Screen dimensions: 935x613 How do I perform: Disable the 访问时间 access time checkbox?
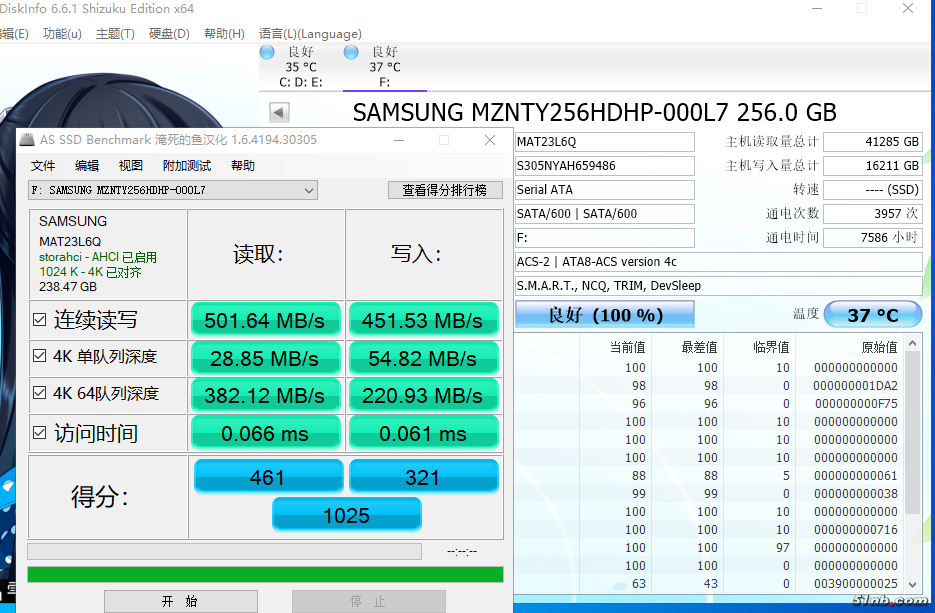[x=40, y=433]
